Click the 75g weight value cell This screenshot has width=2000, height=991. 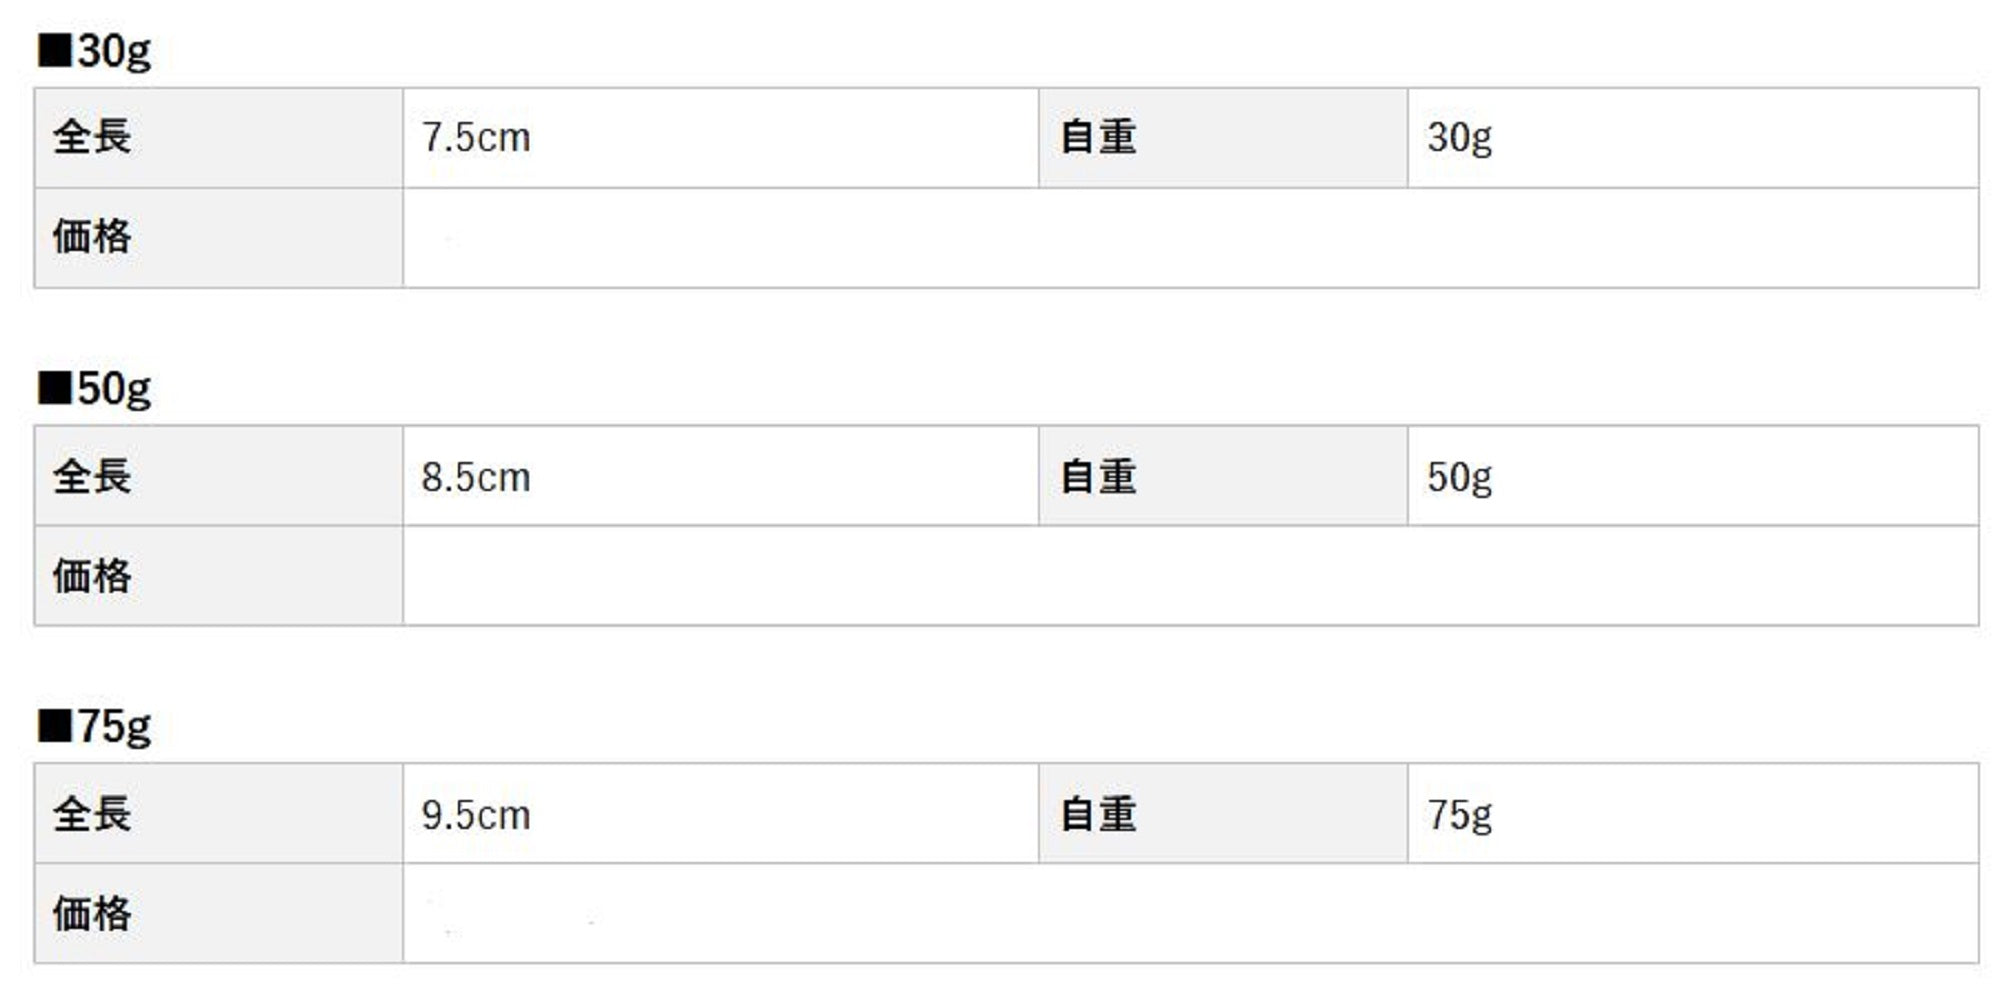(1459, 815)
